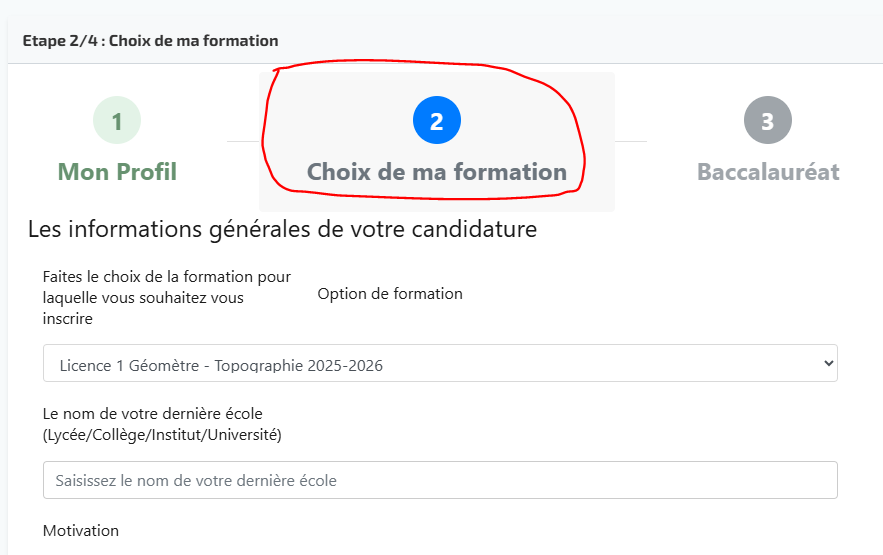The width and height of the screenshot is (883, 555).
Task: Click the Option de formation label
Action: [x=390, y=294]
